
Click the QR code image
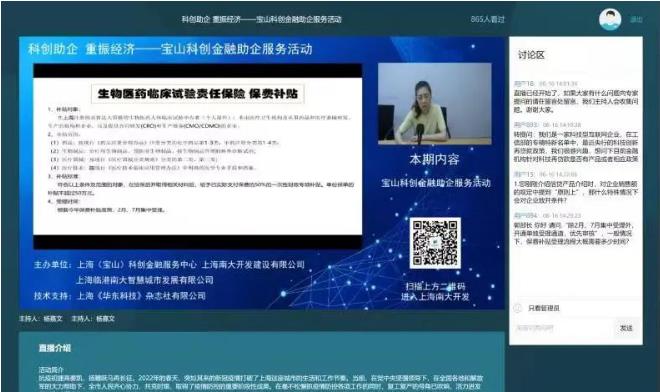[435, 243]
